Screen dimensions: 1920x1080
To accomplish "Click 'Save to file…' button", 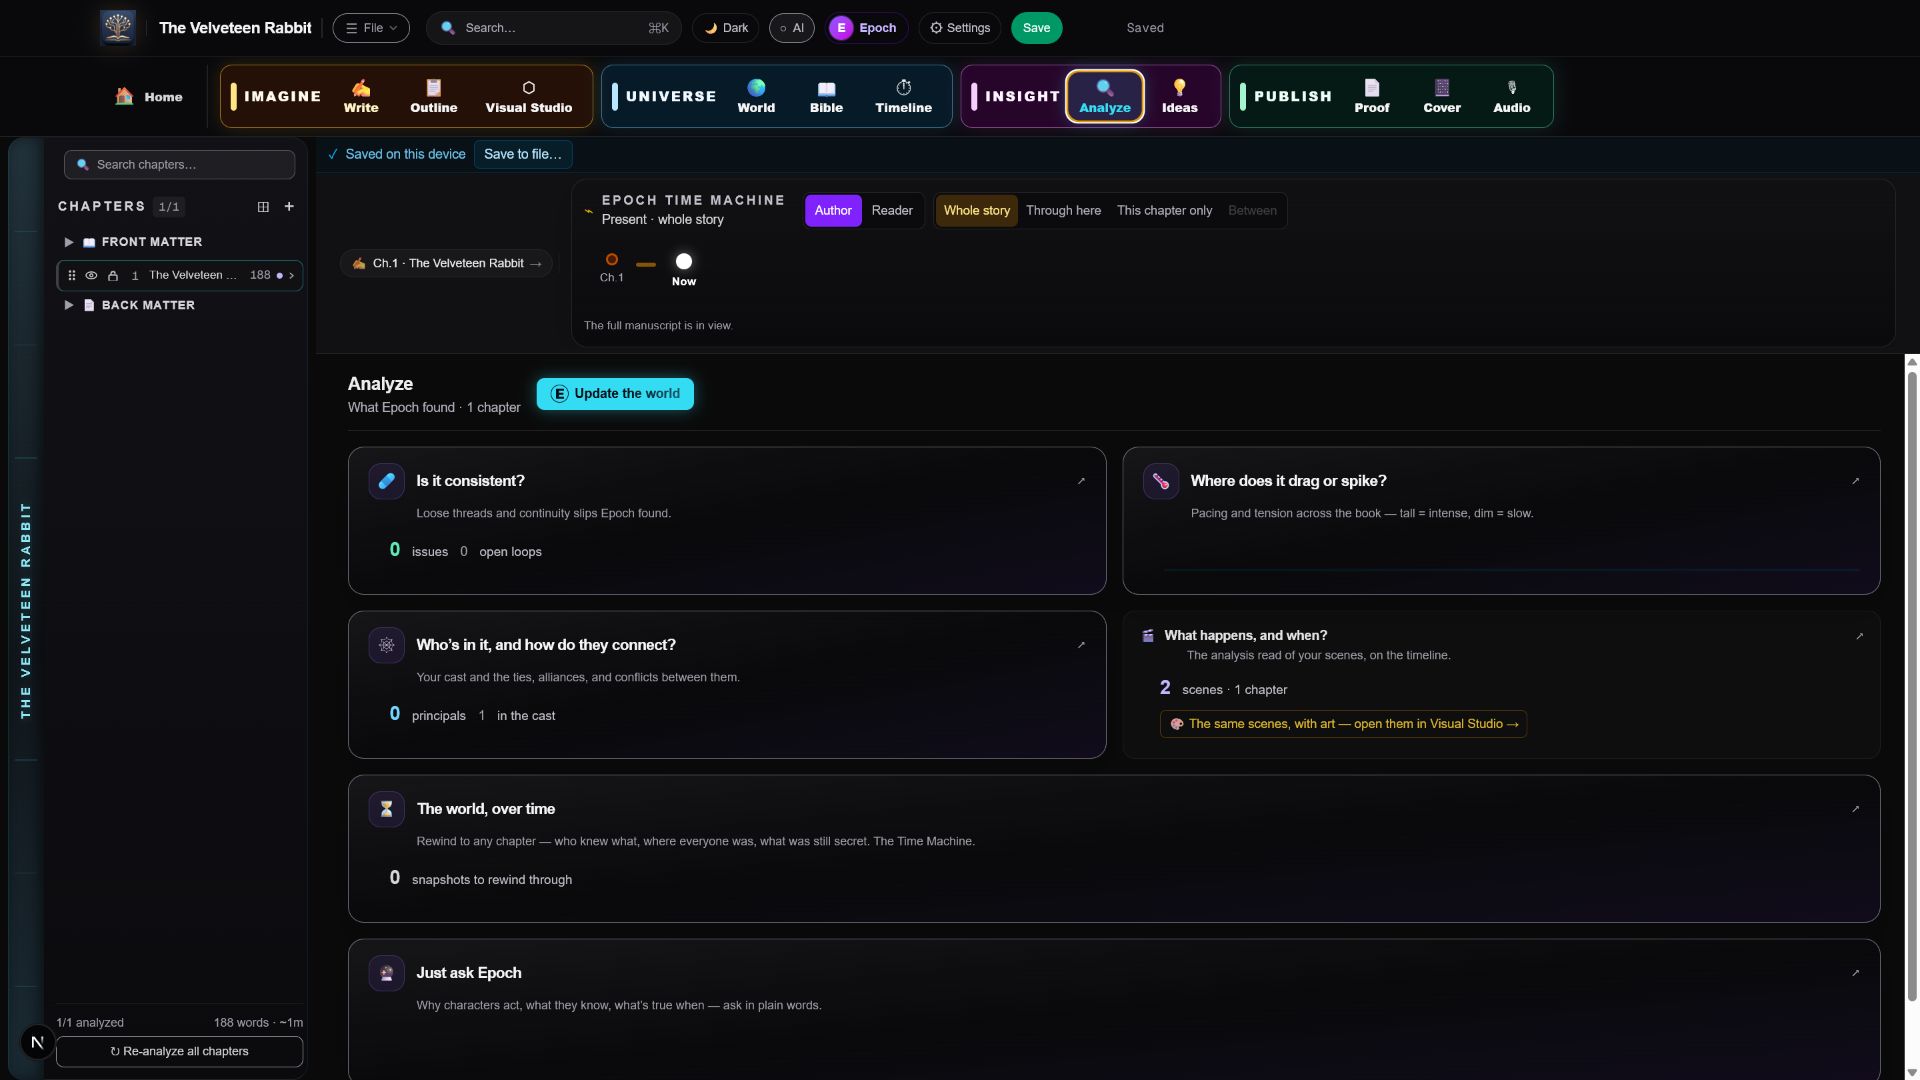I will click(x=523, y=154).
